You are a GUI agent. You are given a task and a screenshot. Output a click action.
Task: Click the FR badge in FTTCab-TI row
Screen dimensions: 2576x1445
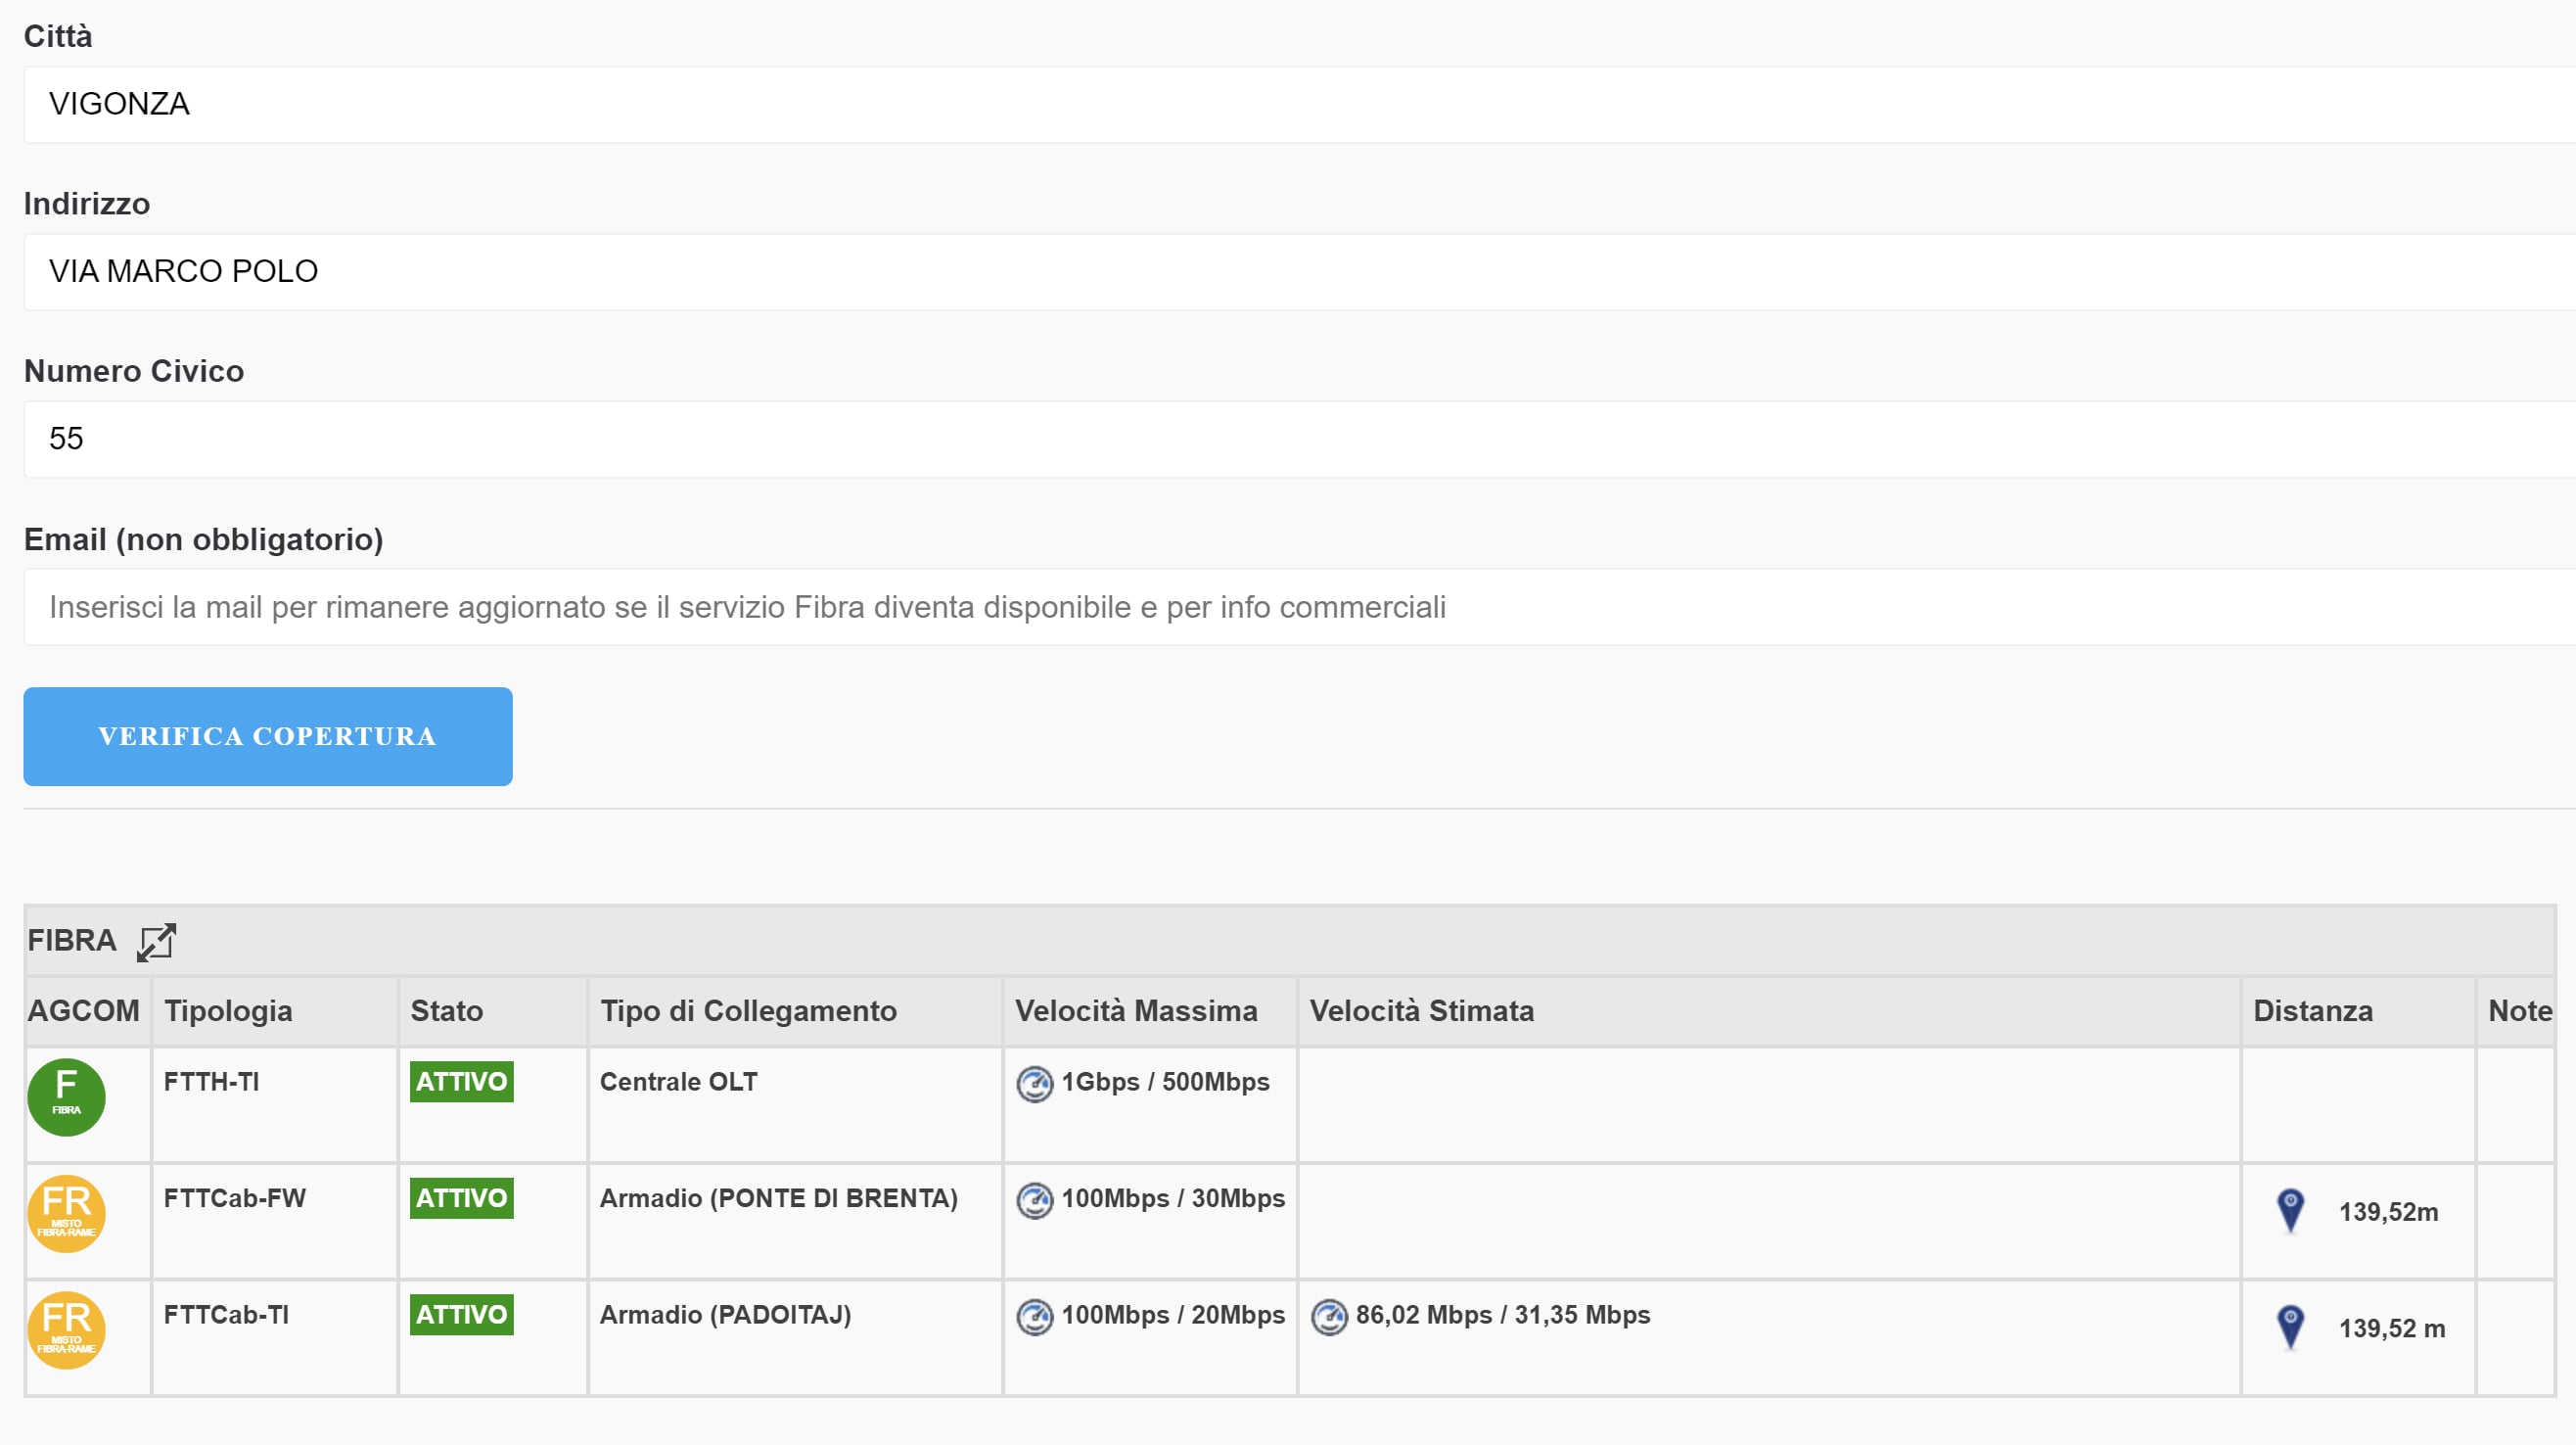(x=66, y=1329)
